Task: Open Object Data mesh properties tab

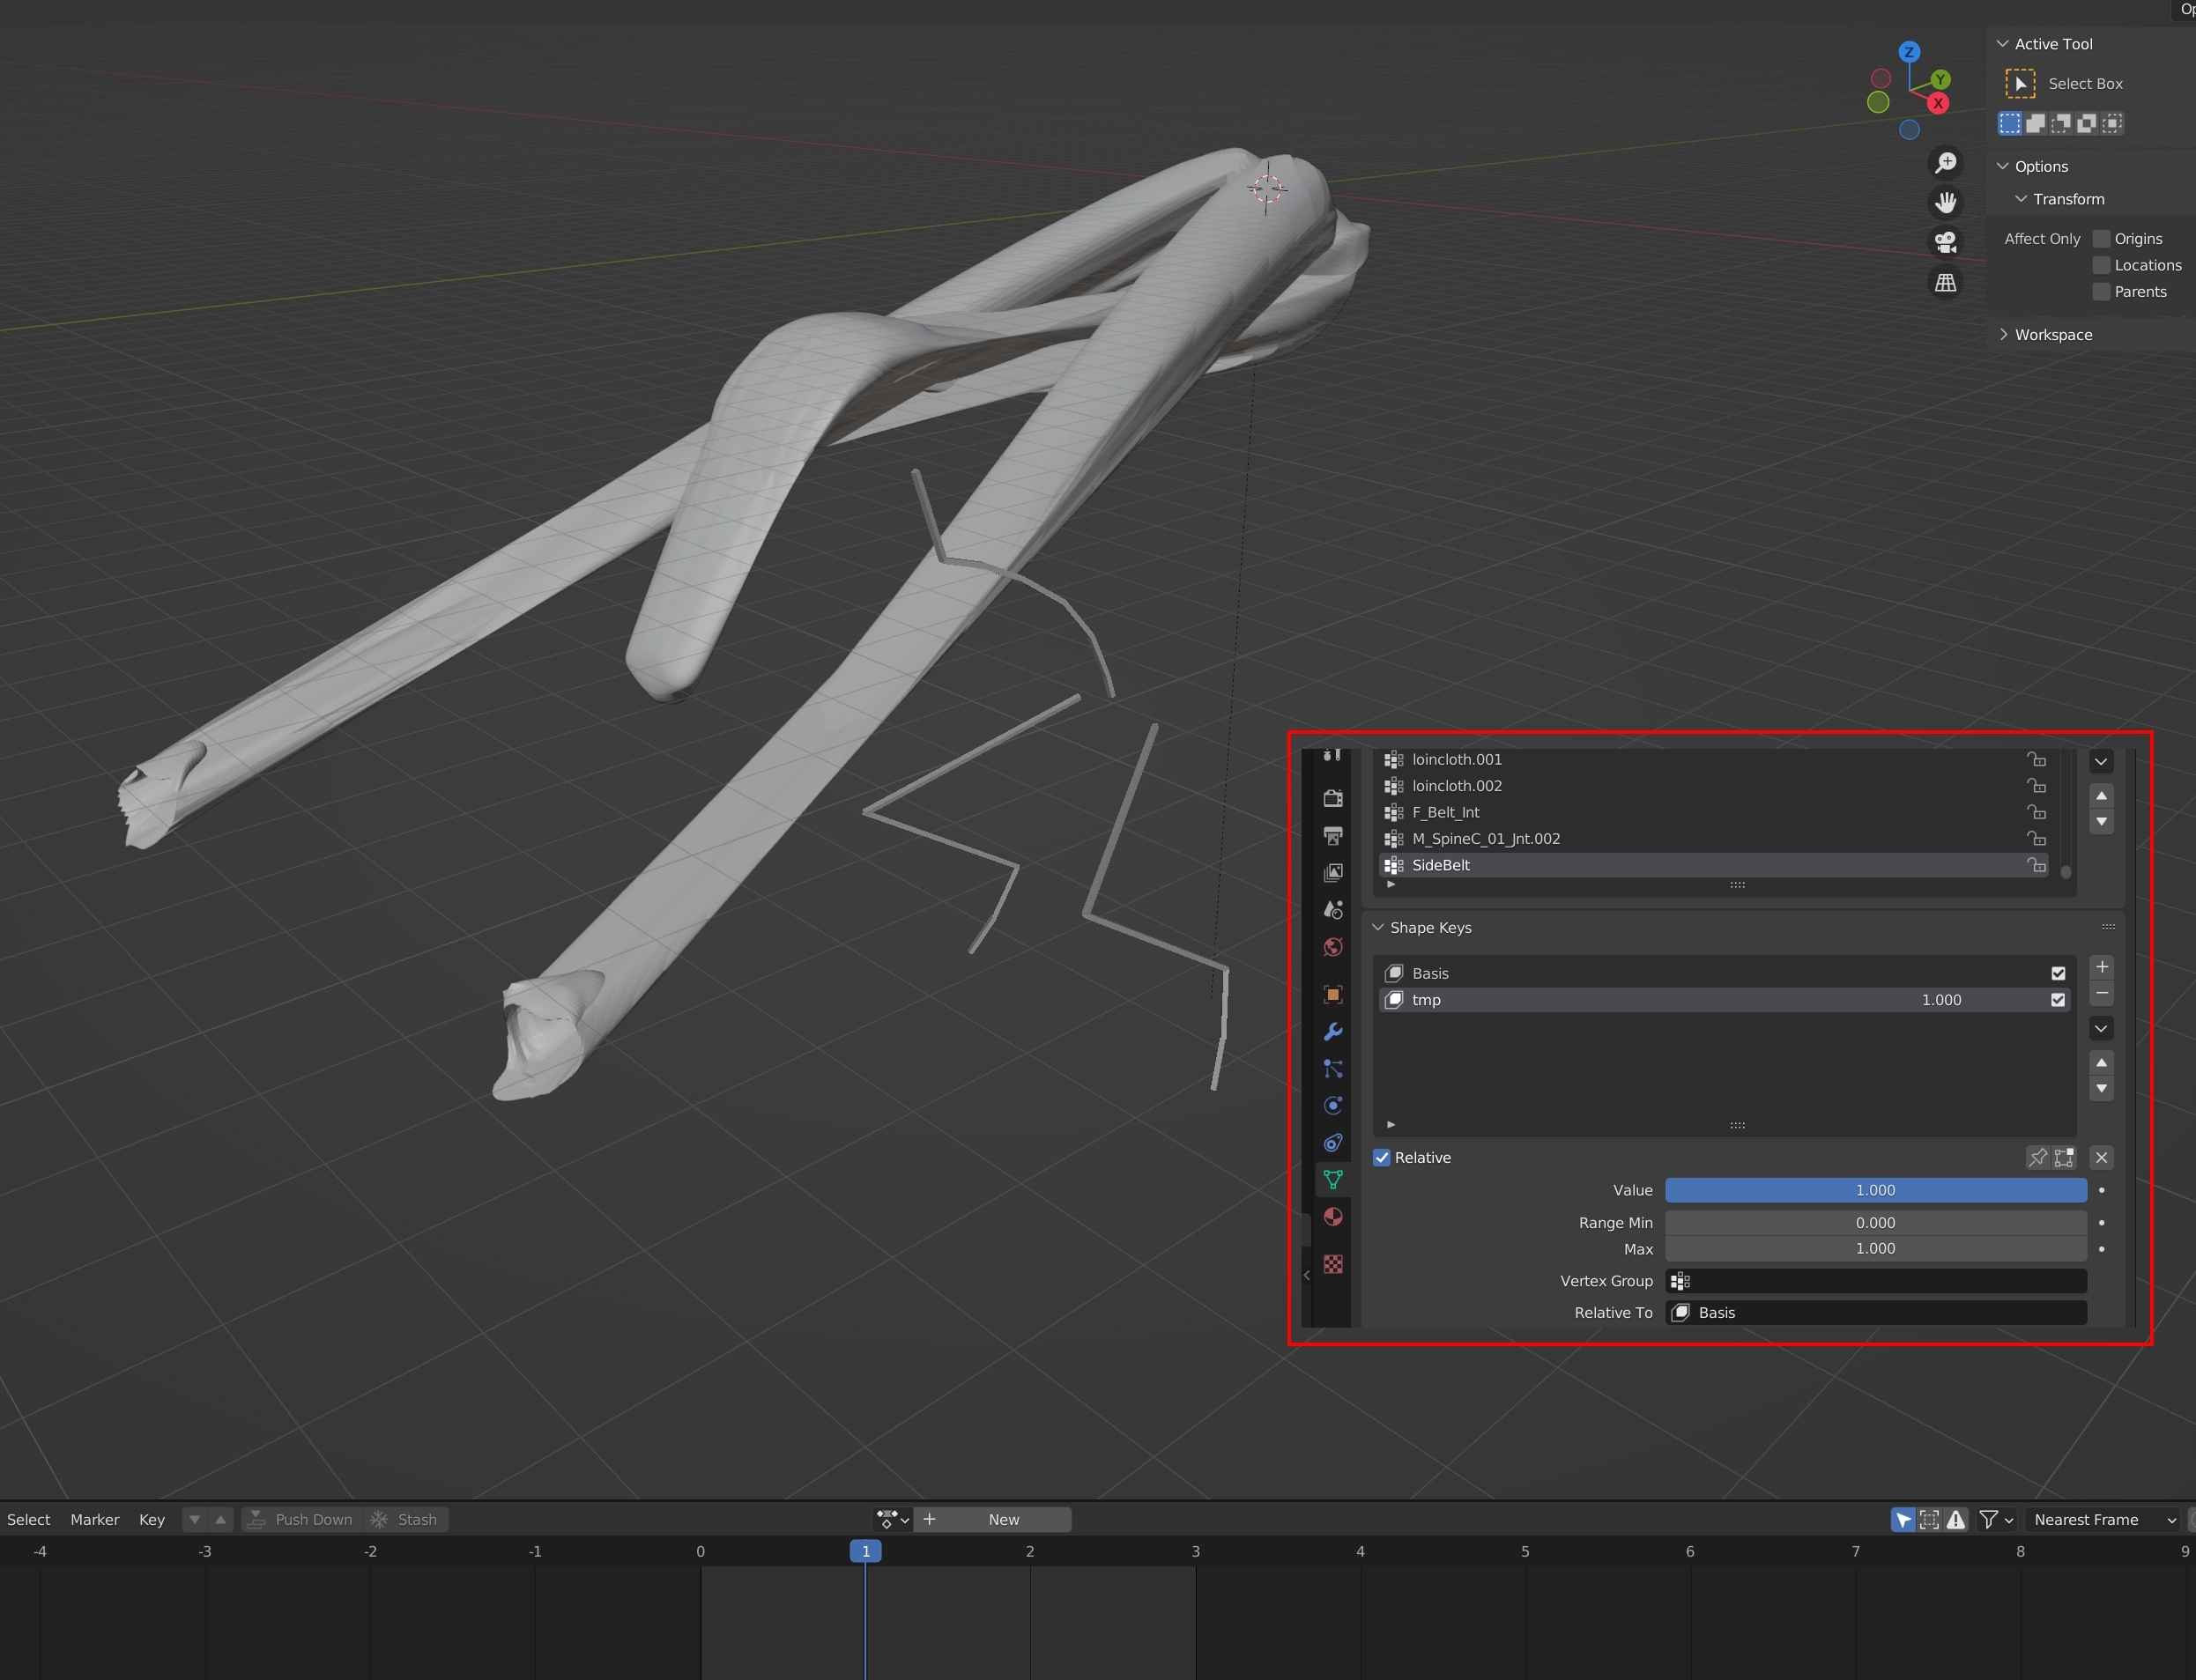Action: pyautogui.click(x=1333, y=1180)
